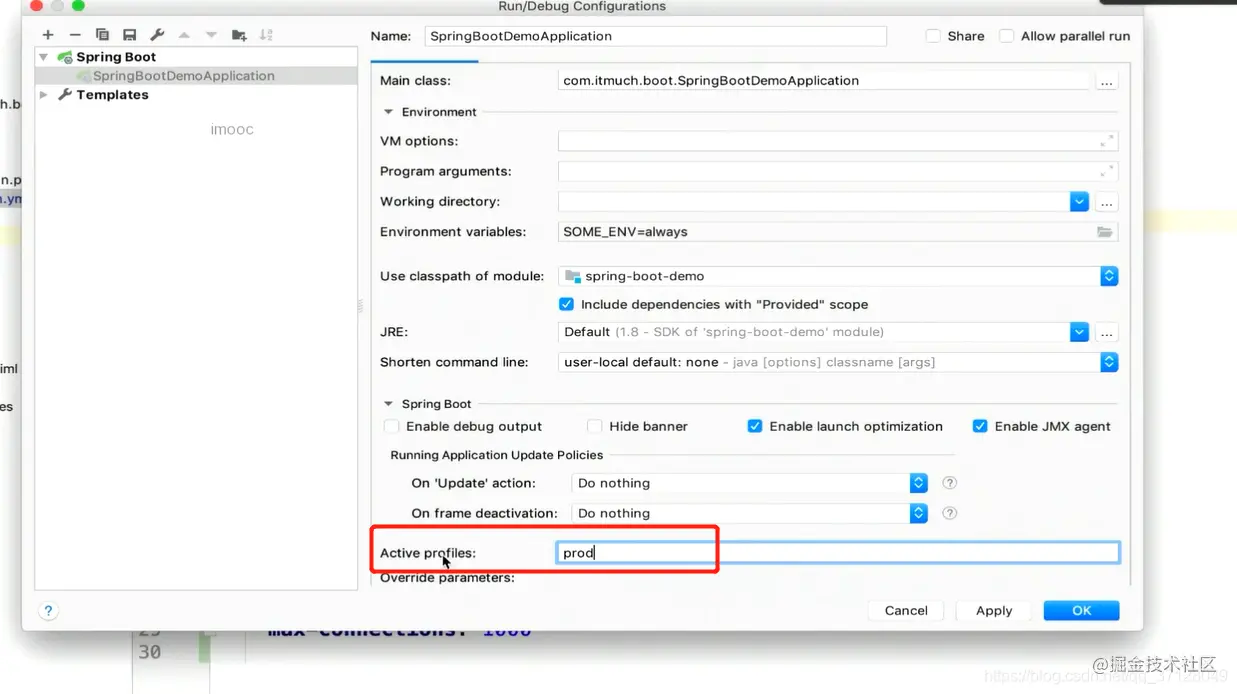The width and height of the screenshot is (1237, 694).
Task: Save the configuration with the floppy icon
Action: 129,35
